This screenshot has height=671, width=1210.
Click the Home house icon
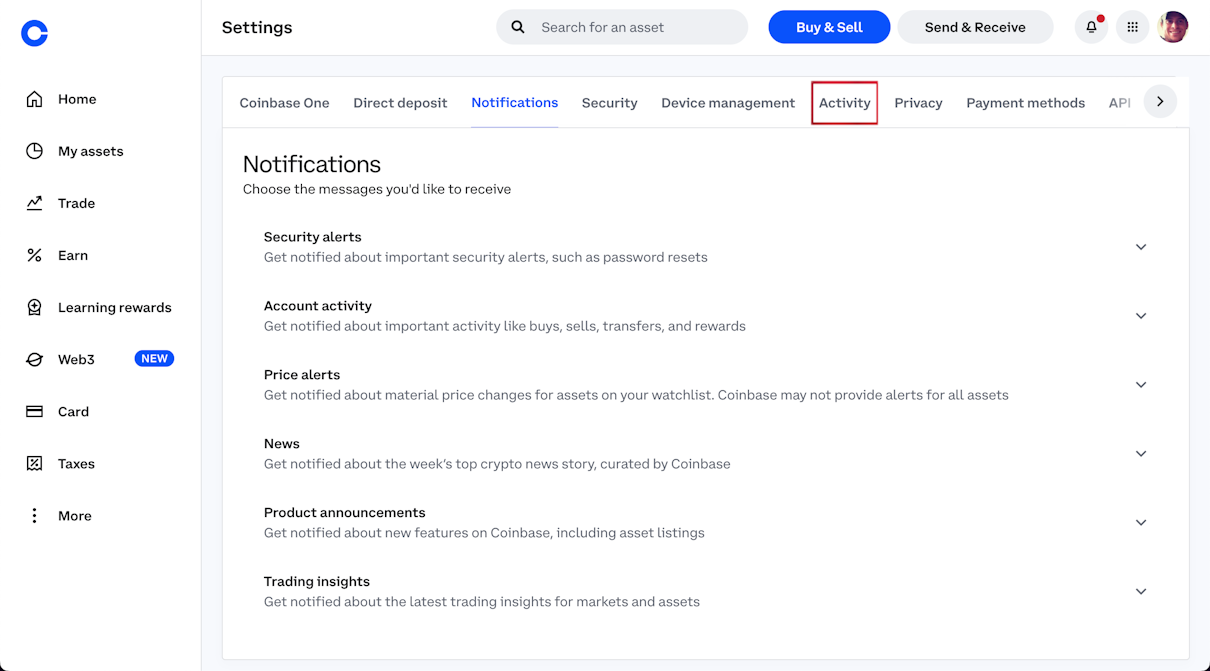coord(34,99)
